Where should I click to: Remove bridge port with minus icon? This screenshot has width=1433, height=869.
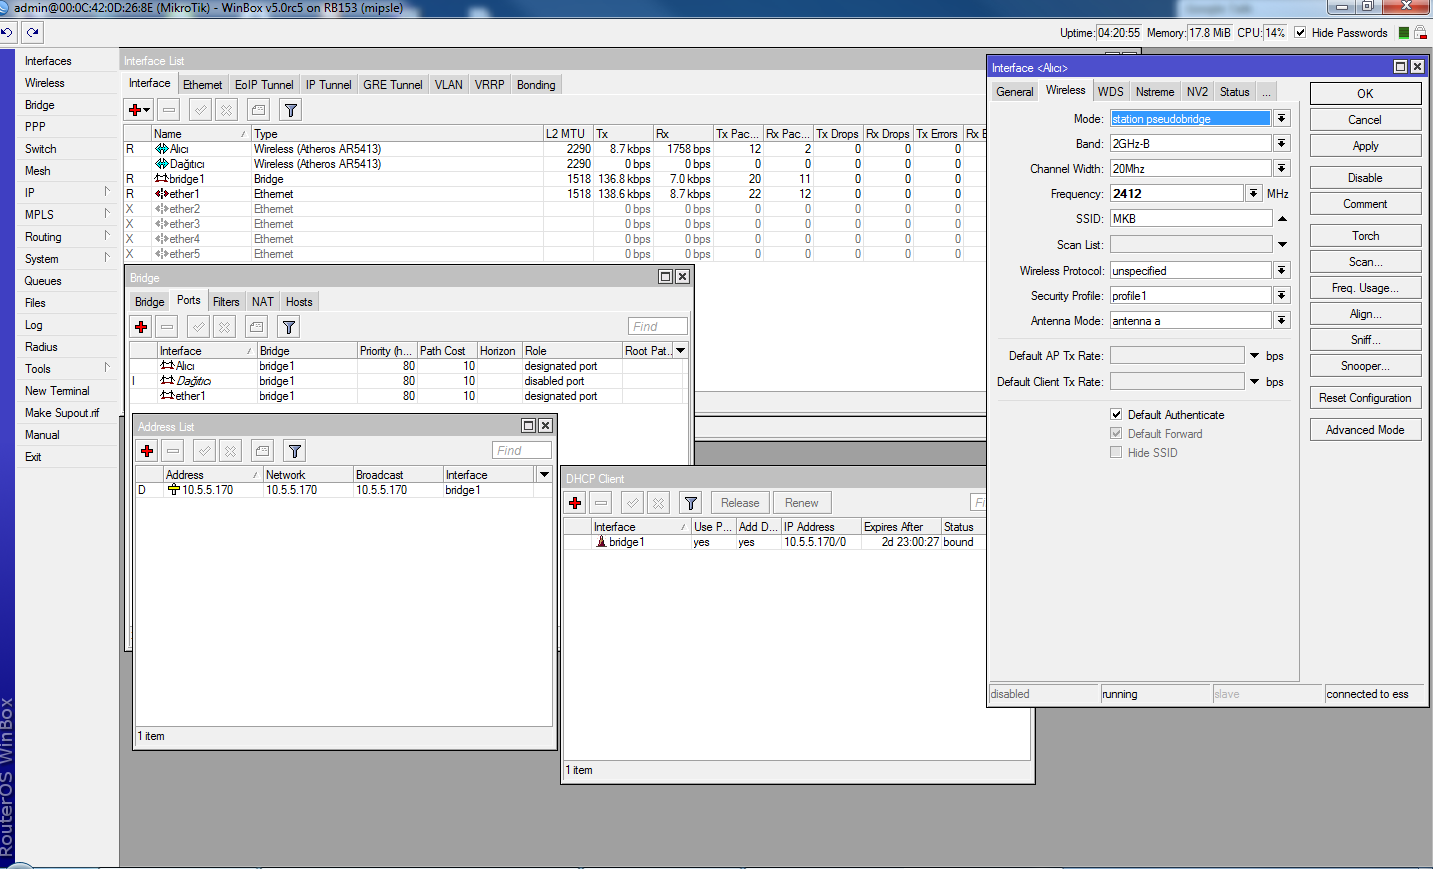coord(167,327)
